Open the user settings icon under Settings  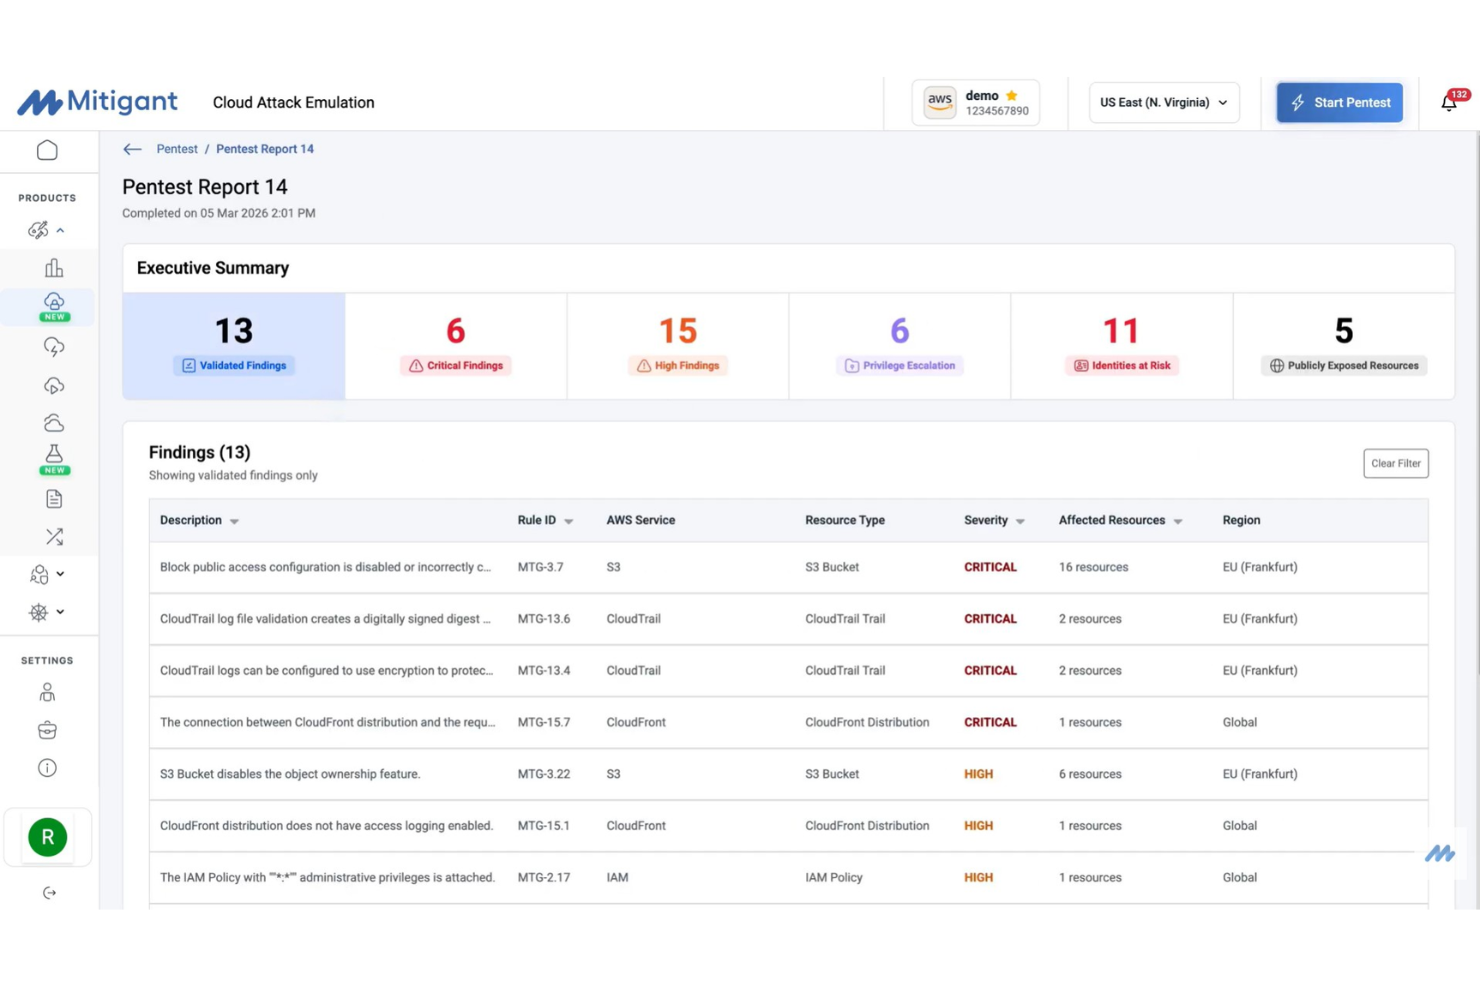pos(47,692)
